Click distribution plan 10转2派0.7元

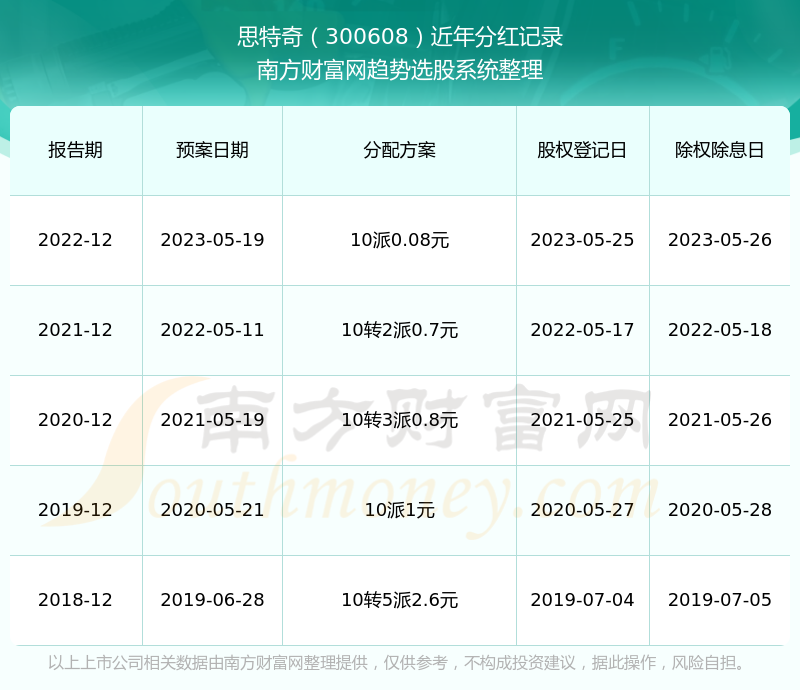399,330
